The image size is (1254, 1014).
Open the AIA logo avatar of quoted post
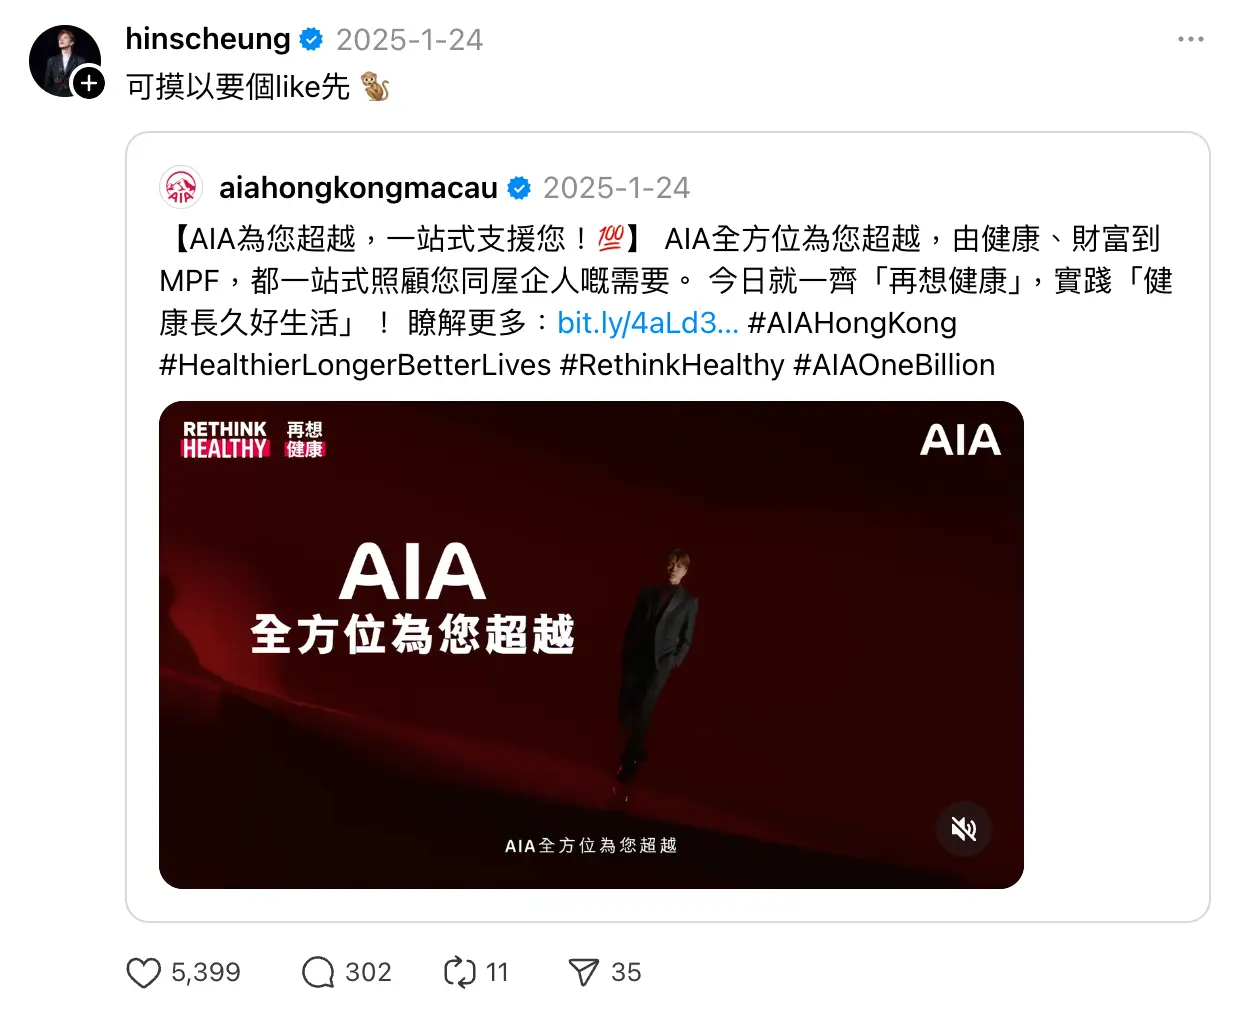click(181, 187)
